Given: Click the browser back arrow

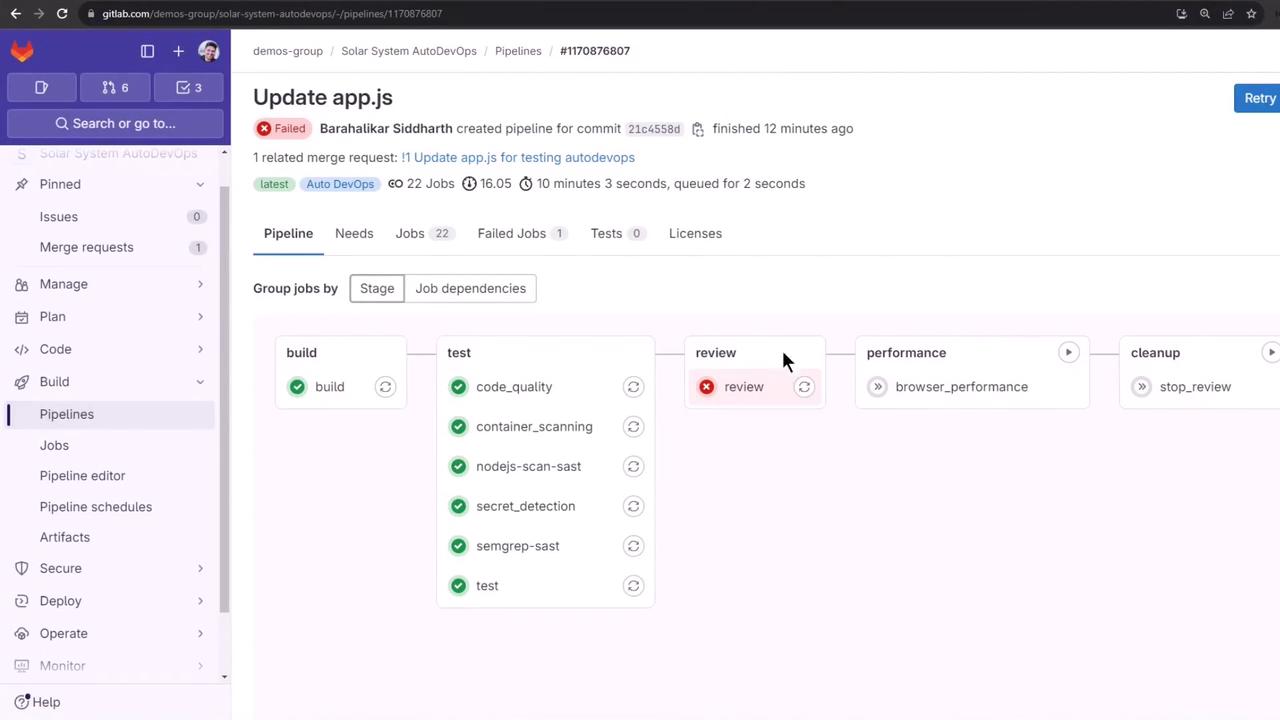Looking at the screenshot, I should pyautogui.click(x=15, y=14).
